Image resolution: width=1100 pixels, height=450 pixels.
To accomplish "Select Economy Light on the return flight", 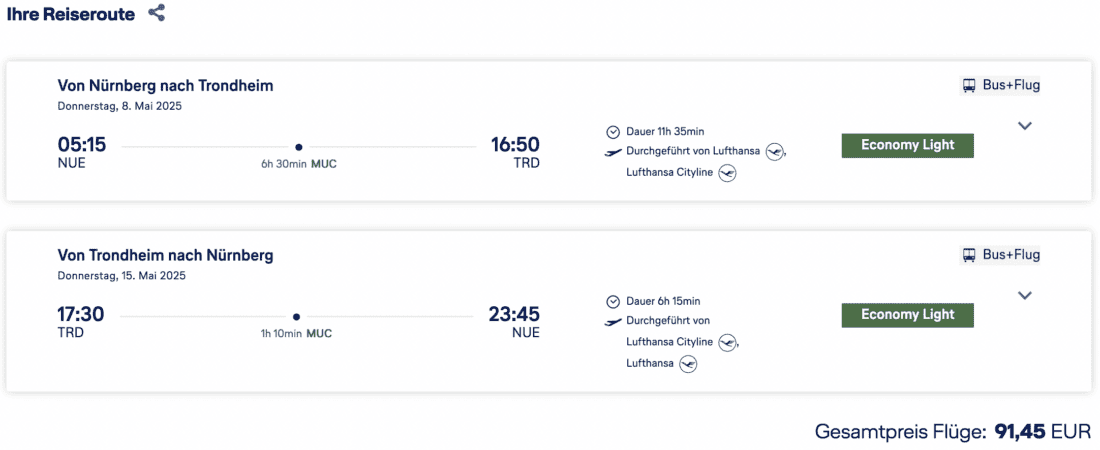I will (907, 315).
